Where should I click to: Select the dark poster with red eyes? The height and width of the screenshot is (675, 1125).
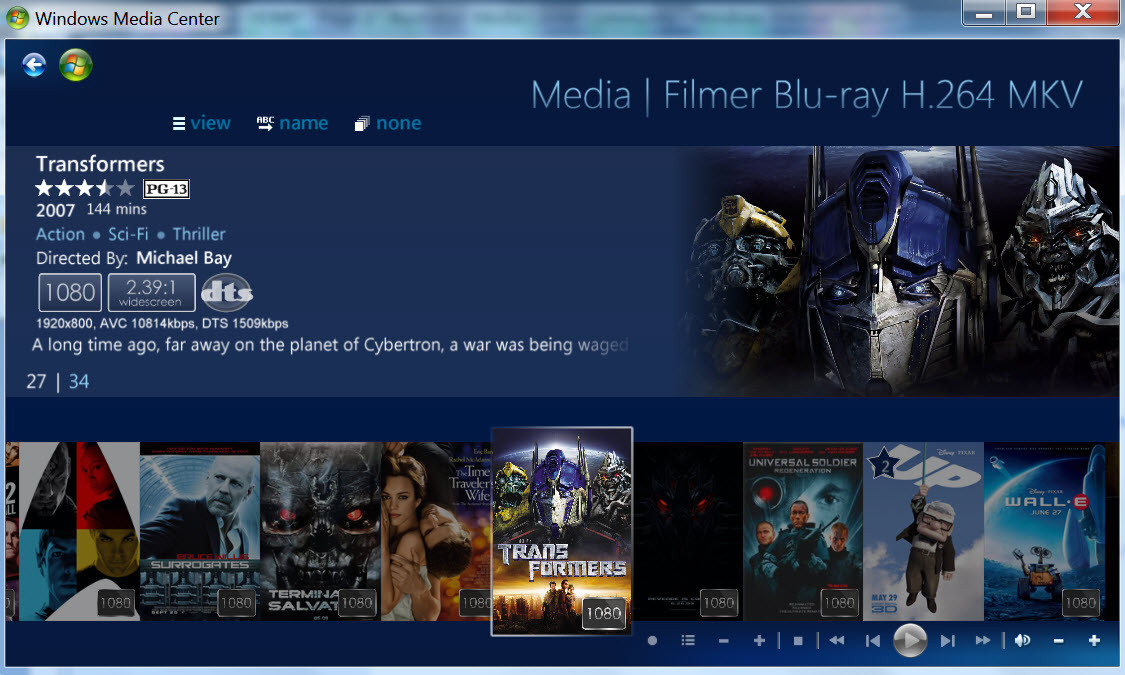click(x=687, y=531)
